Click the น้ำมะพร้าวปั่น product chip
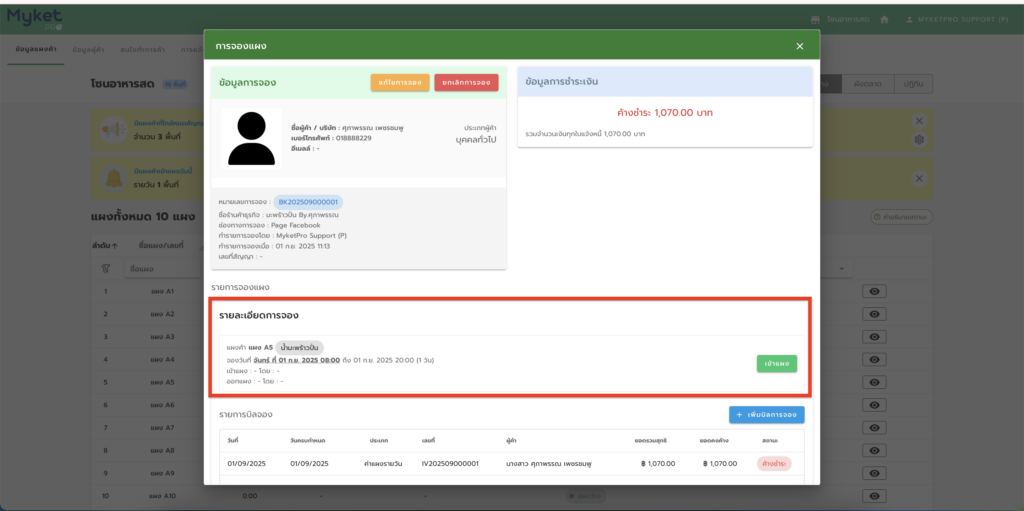 299,348
